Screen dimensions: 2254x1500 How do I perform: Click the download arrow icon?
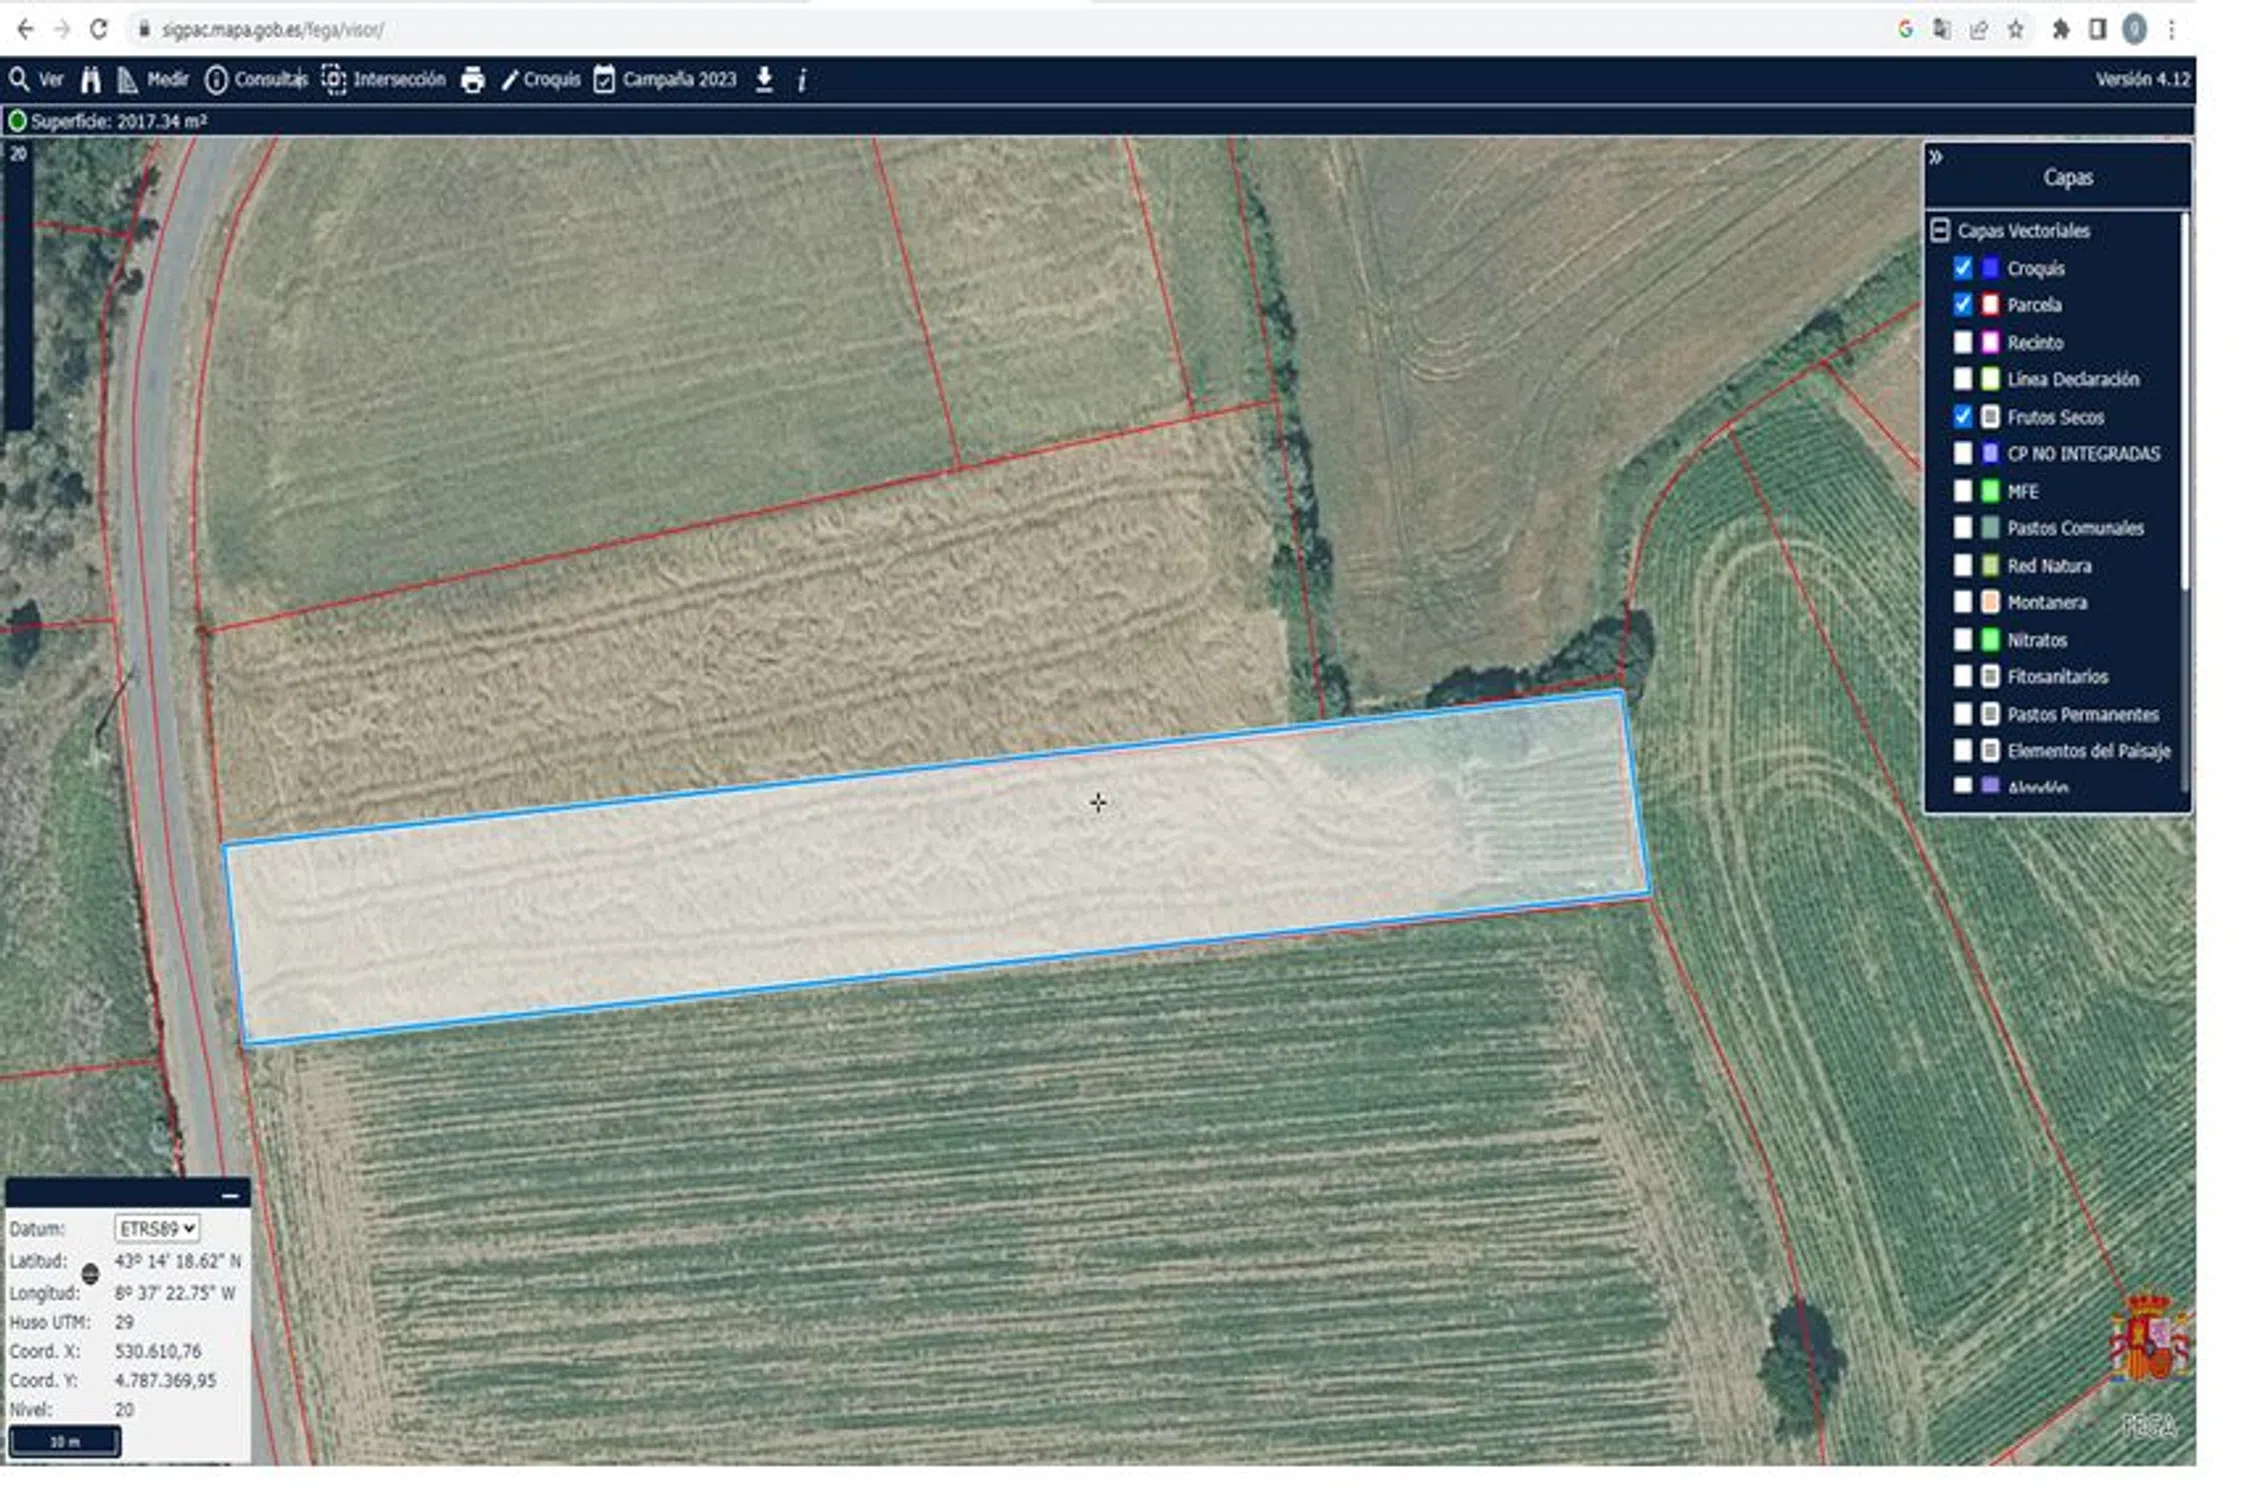pos(764,79)
